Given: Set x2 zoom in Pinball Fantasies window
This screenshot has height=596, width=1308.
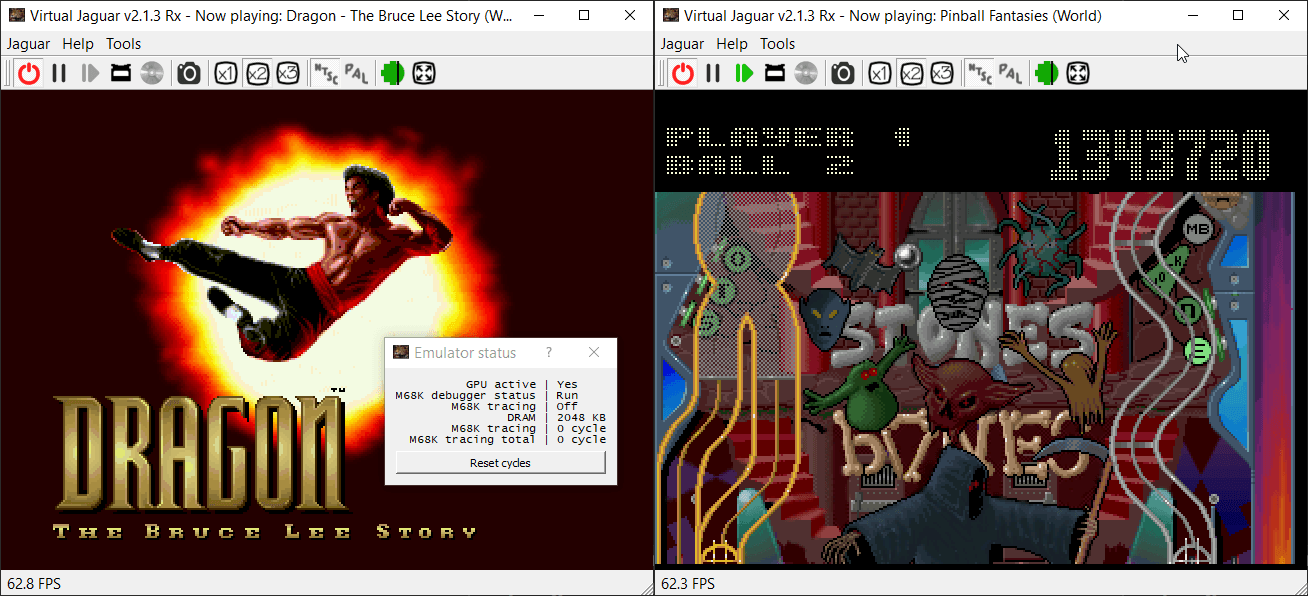Looking at the screenshot, I should coord(911,73).
